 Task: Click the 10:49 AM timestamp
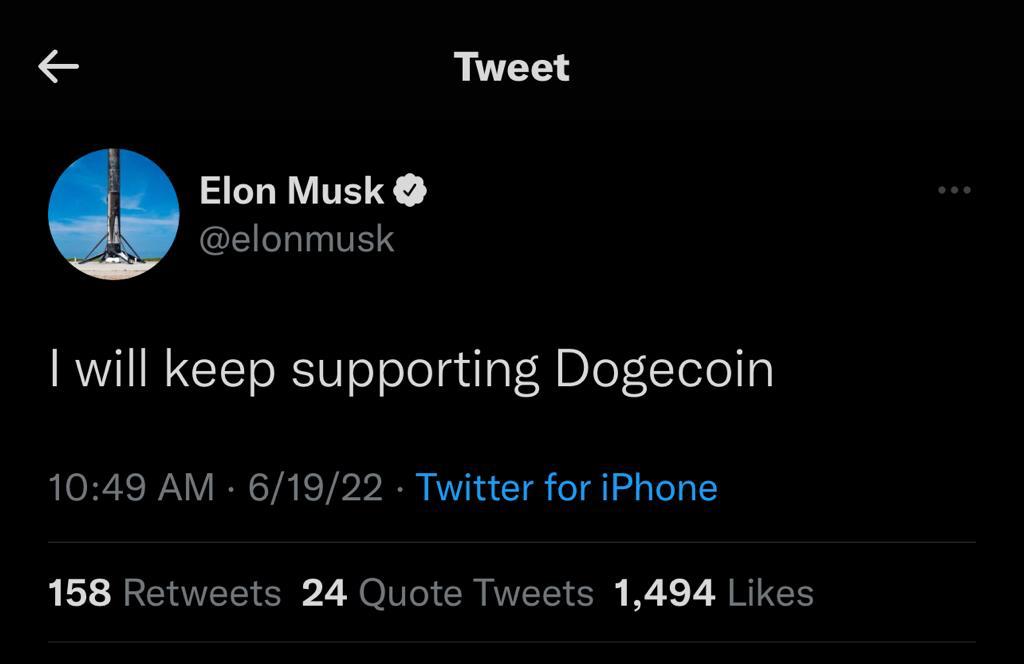click(x=131, y=487)
